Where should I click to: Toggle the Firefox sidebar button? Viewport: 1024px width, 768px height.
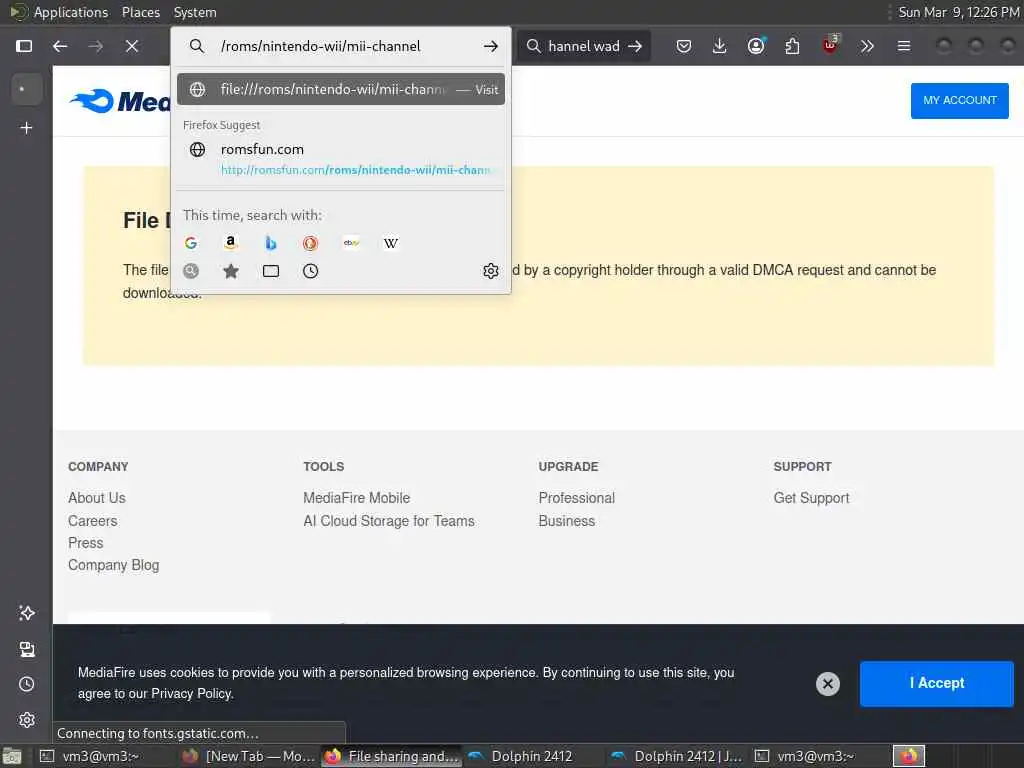click(24, 46)
